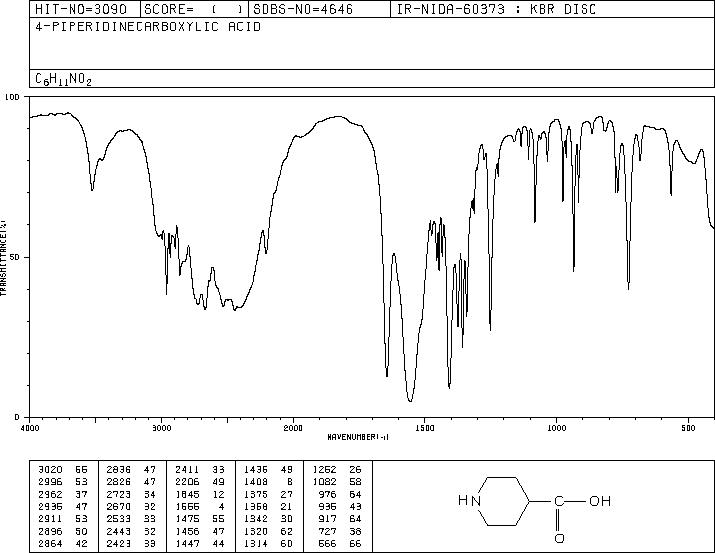Click the 1000 wavenumber axis label
The height and width of the screenshot is (553, 715).
tap(556, 428)
